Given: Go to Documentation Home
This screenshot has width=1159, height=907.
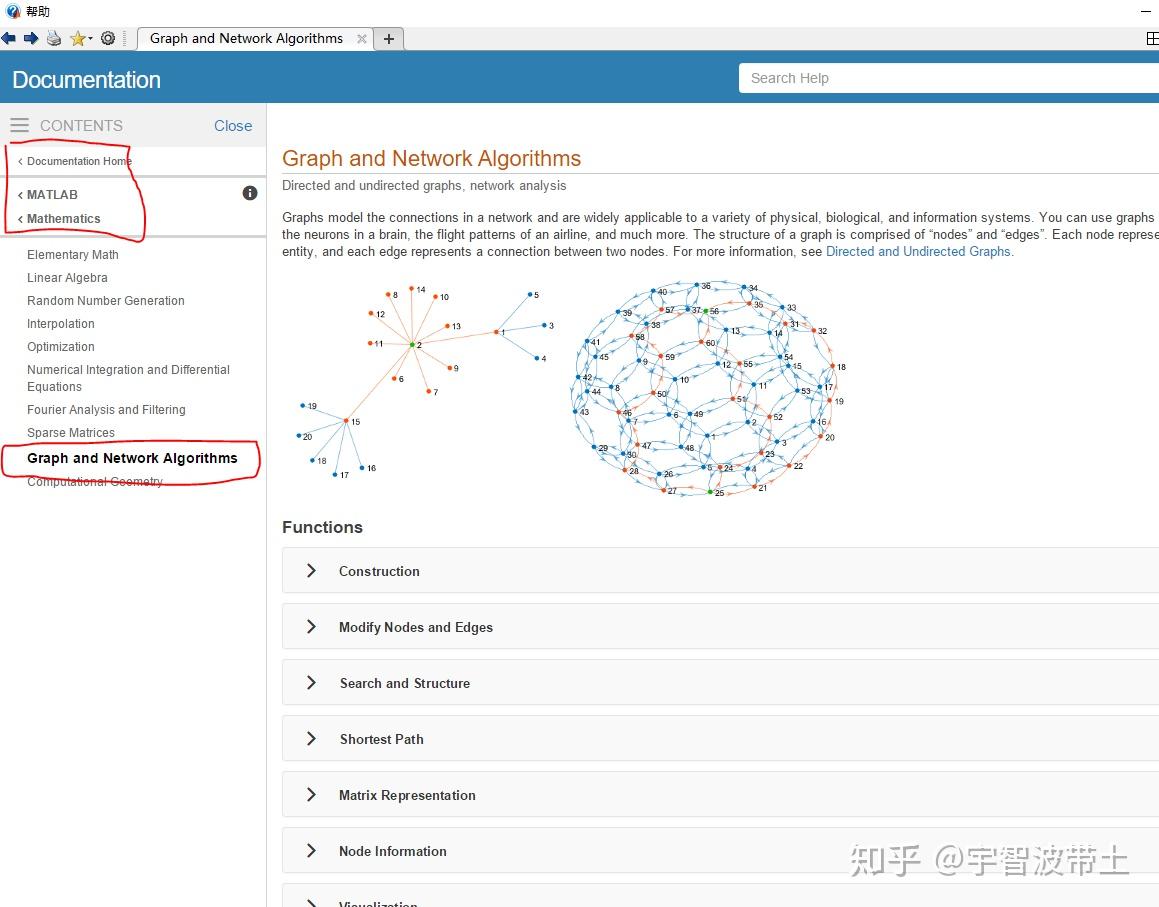Looking at the screenshot, I should coord(79,161).
